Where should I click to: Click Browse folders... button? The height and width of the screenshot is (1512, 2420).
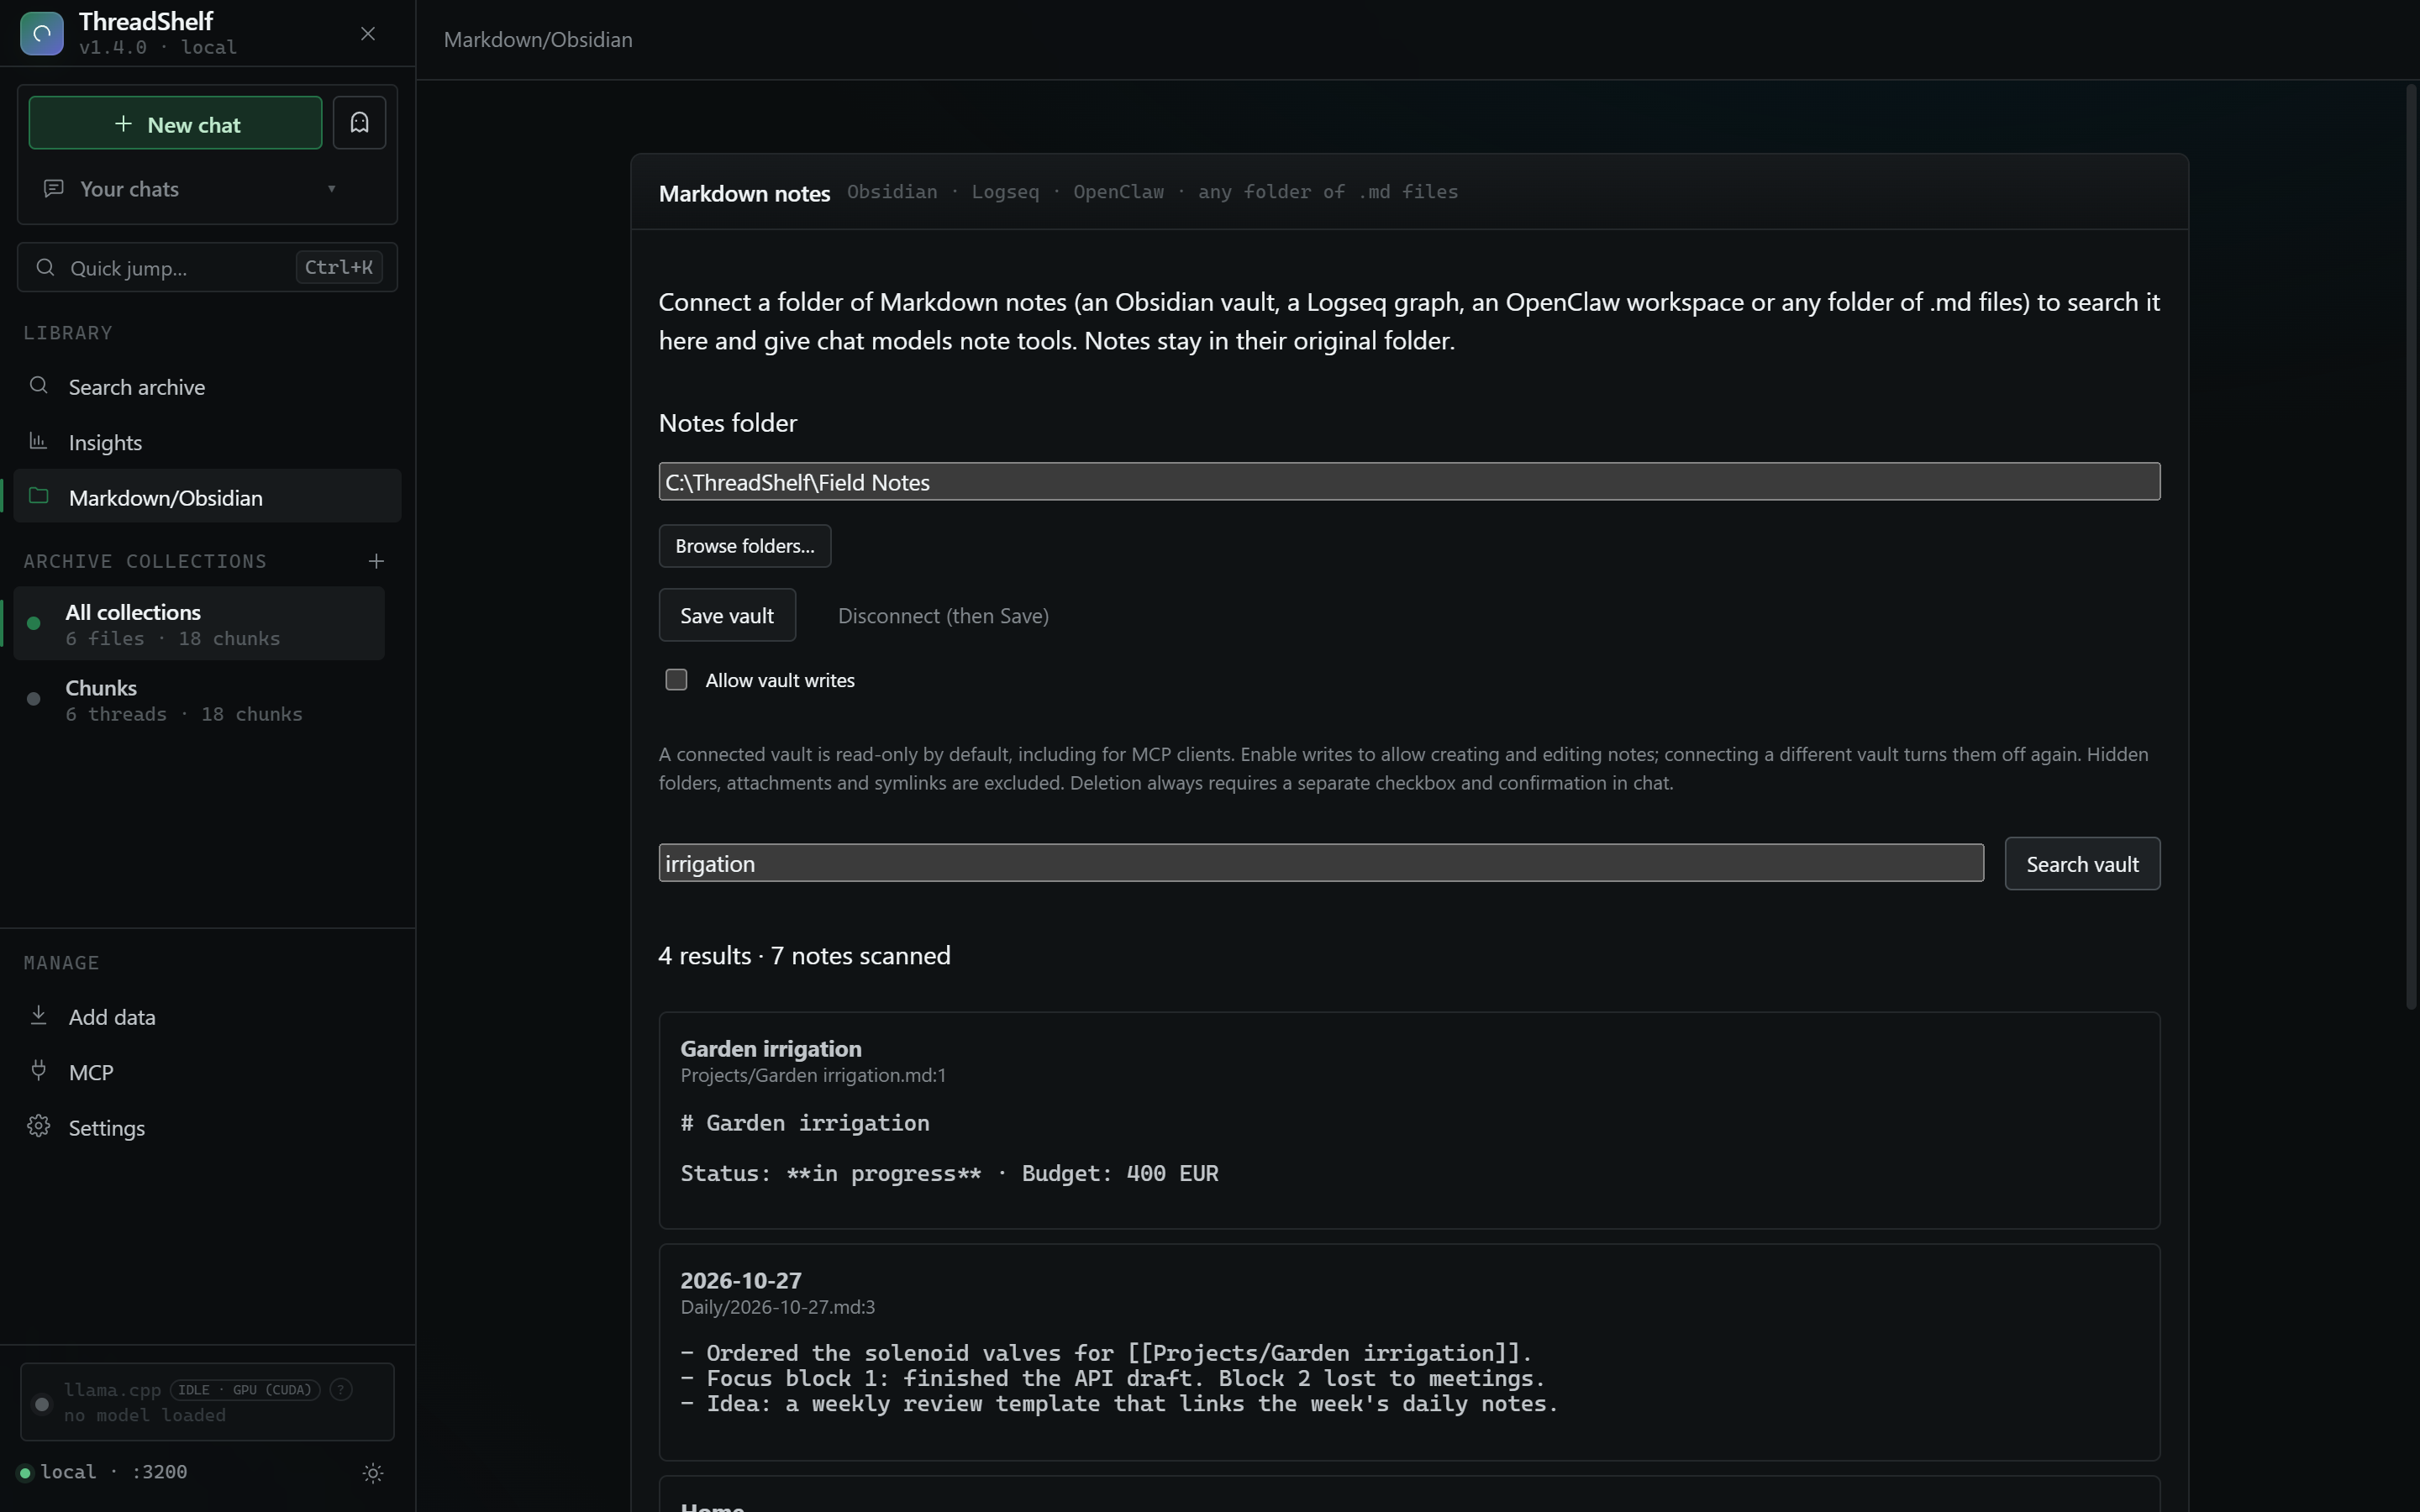745,546
